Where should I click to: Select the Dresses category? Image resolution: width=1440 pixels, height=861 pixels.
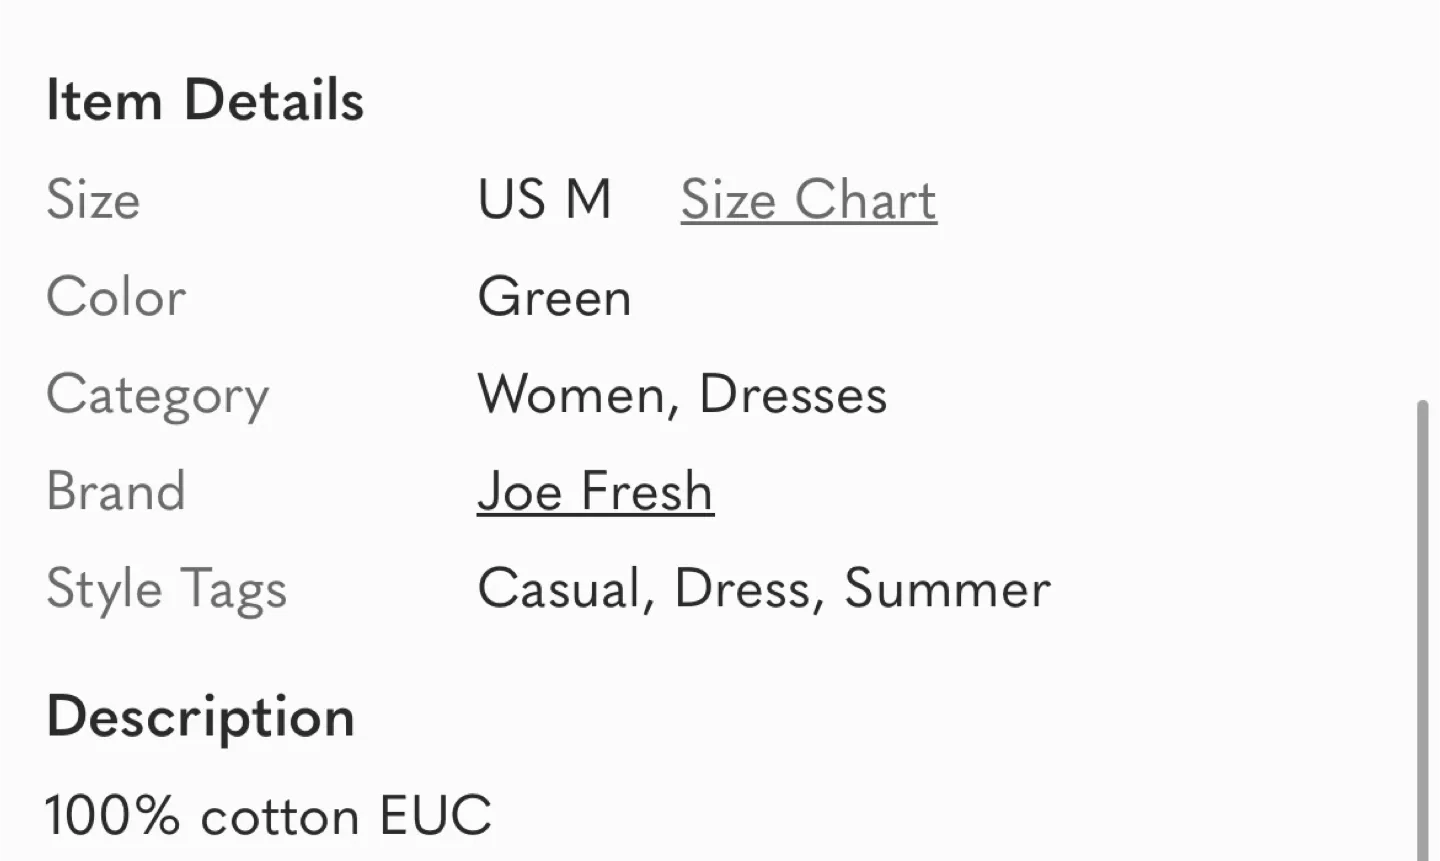[793, 394]
